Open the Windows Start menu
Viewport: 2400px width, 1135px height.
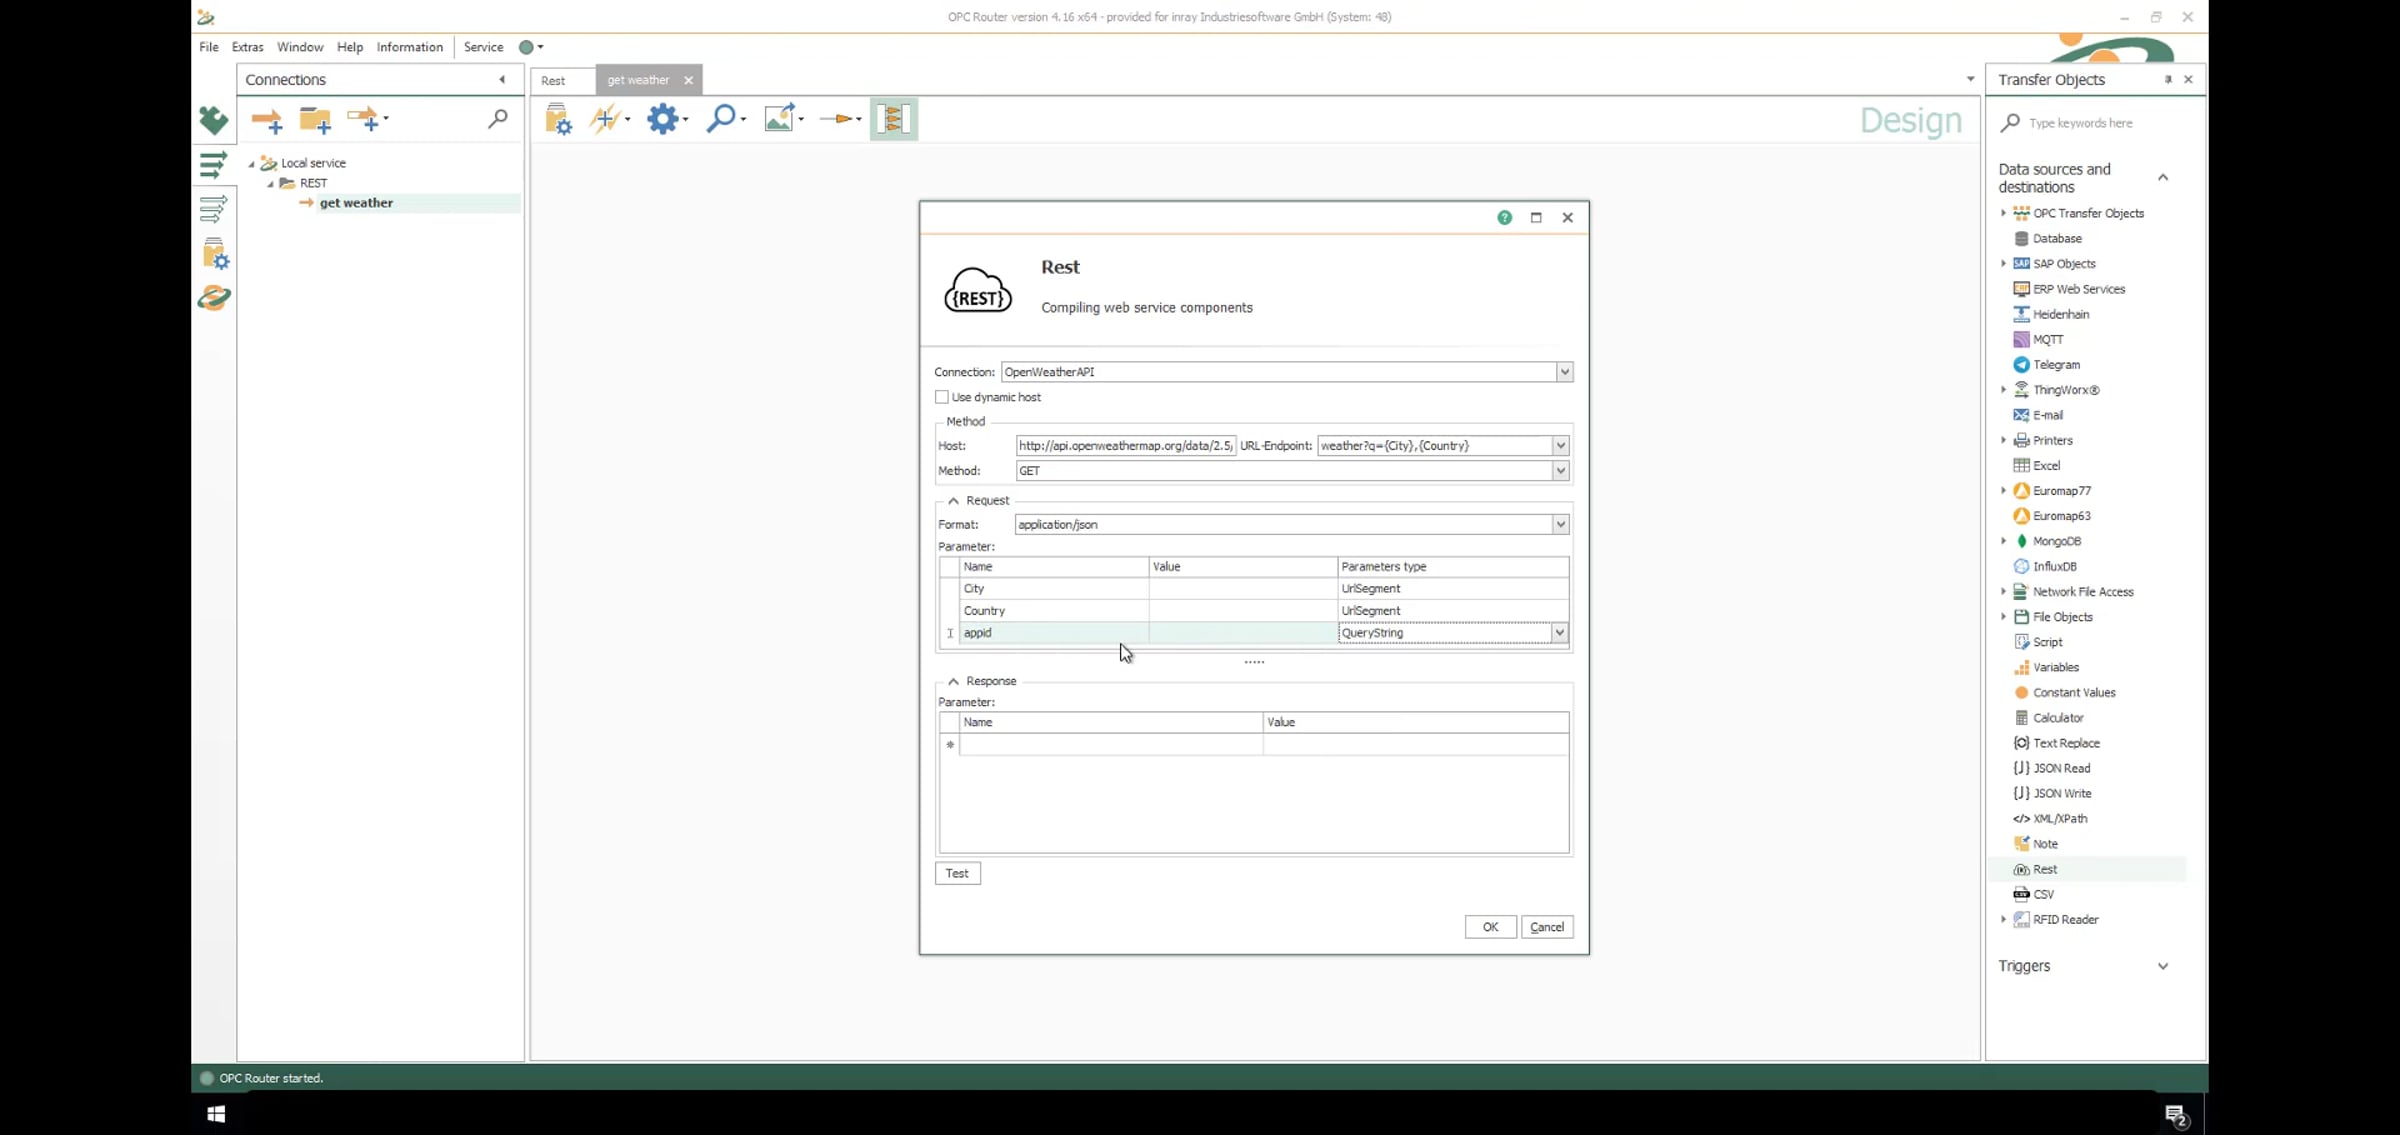pyautogui.click(x=216, y=1113)
